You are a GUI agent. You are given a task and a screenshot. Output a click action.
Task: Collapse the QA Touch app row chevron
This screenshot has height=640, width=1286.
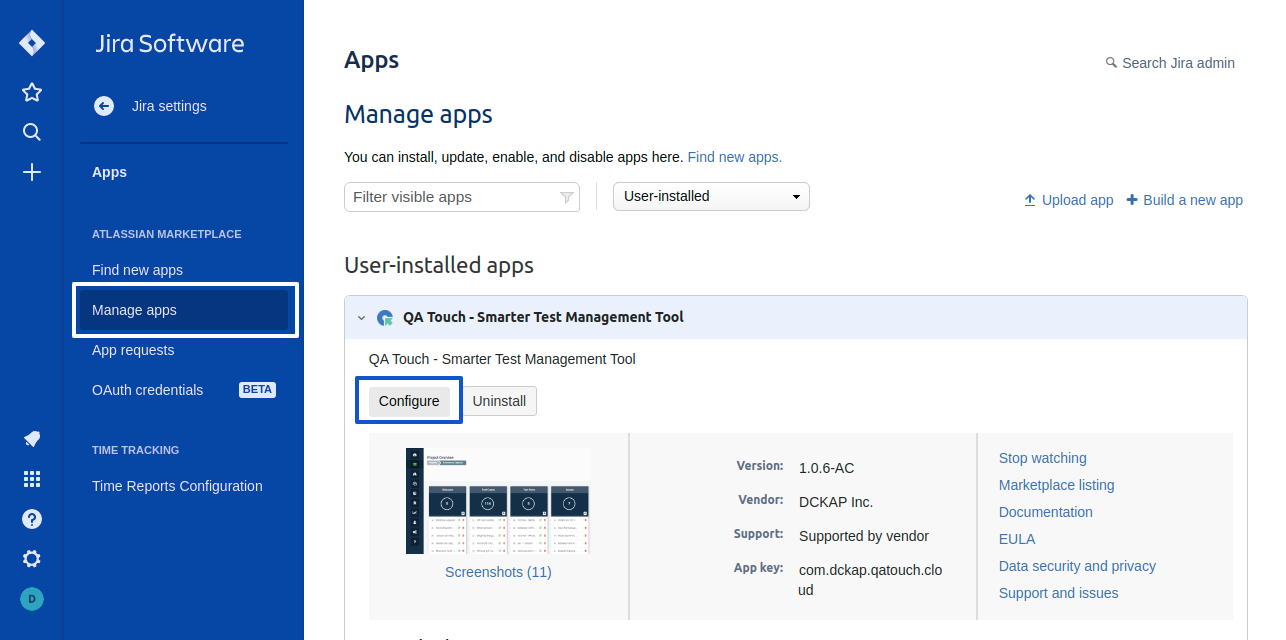click(x=361, y=318)
